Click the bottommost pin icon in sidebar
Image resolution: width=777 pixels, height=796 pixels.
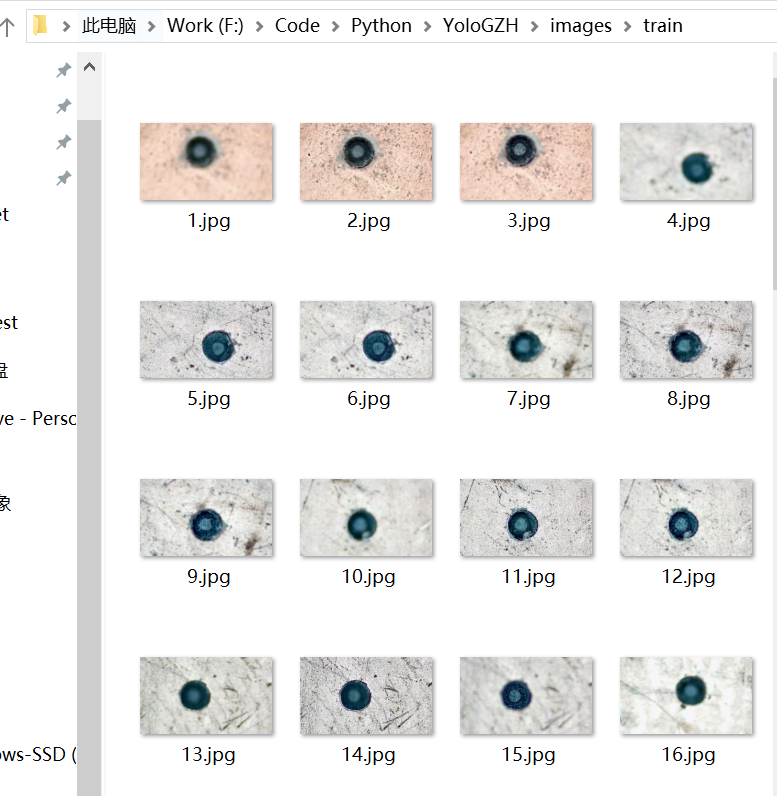tap(63, 178)
